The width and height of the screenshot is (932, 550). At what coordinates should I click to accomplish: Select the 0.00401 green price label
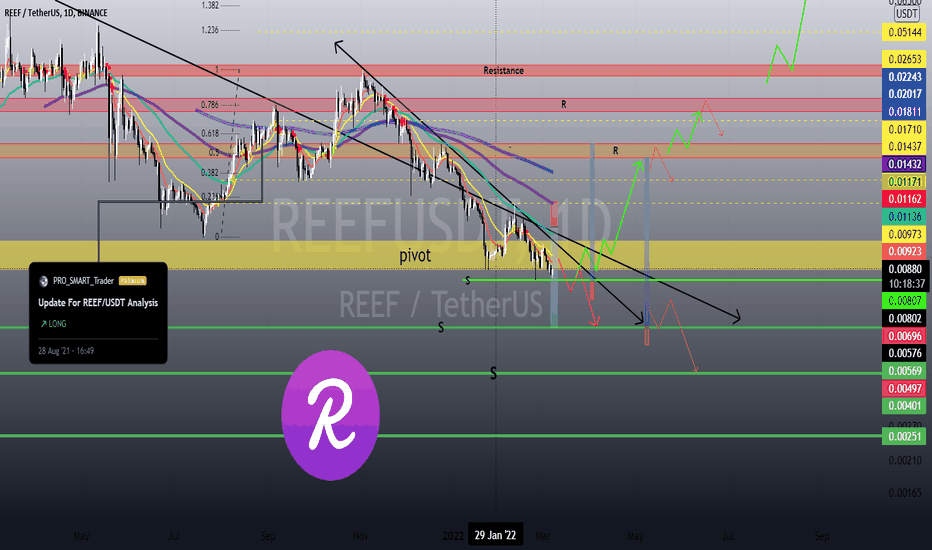click(x=905, y=406)
